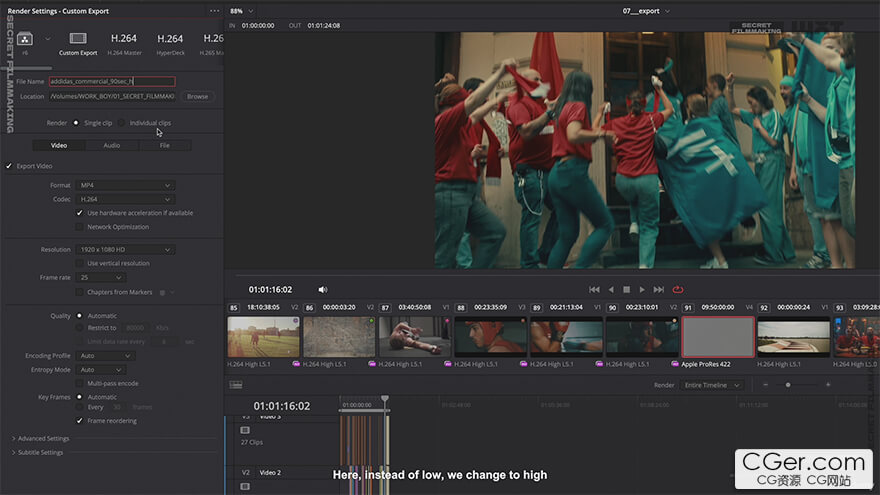The height and width of the screenshot is (495, 880).
Task: Open the Encoding Profile dropdown
Action: [x=106, y=356]
